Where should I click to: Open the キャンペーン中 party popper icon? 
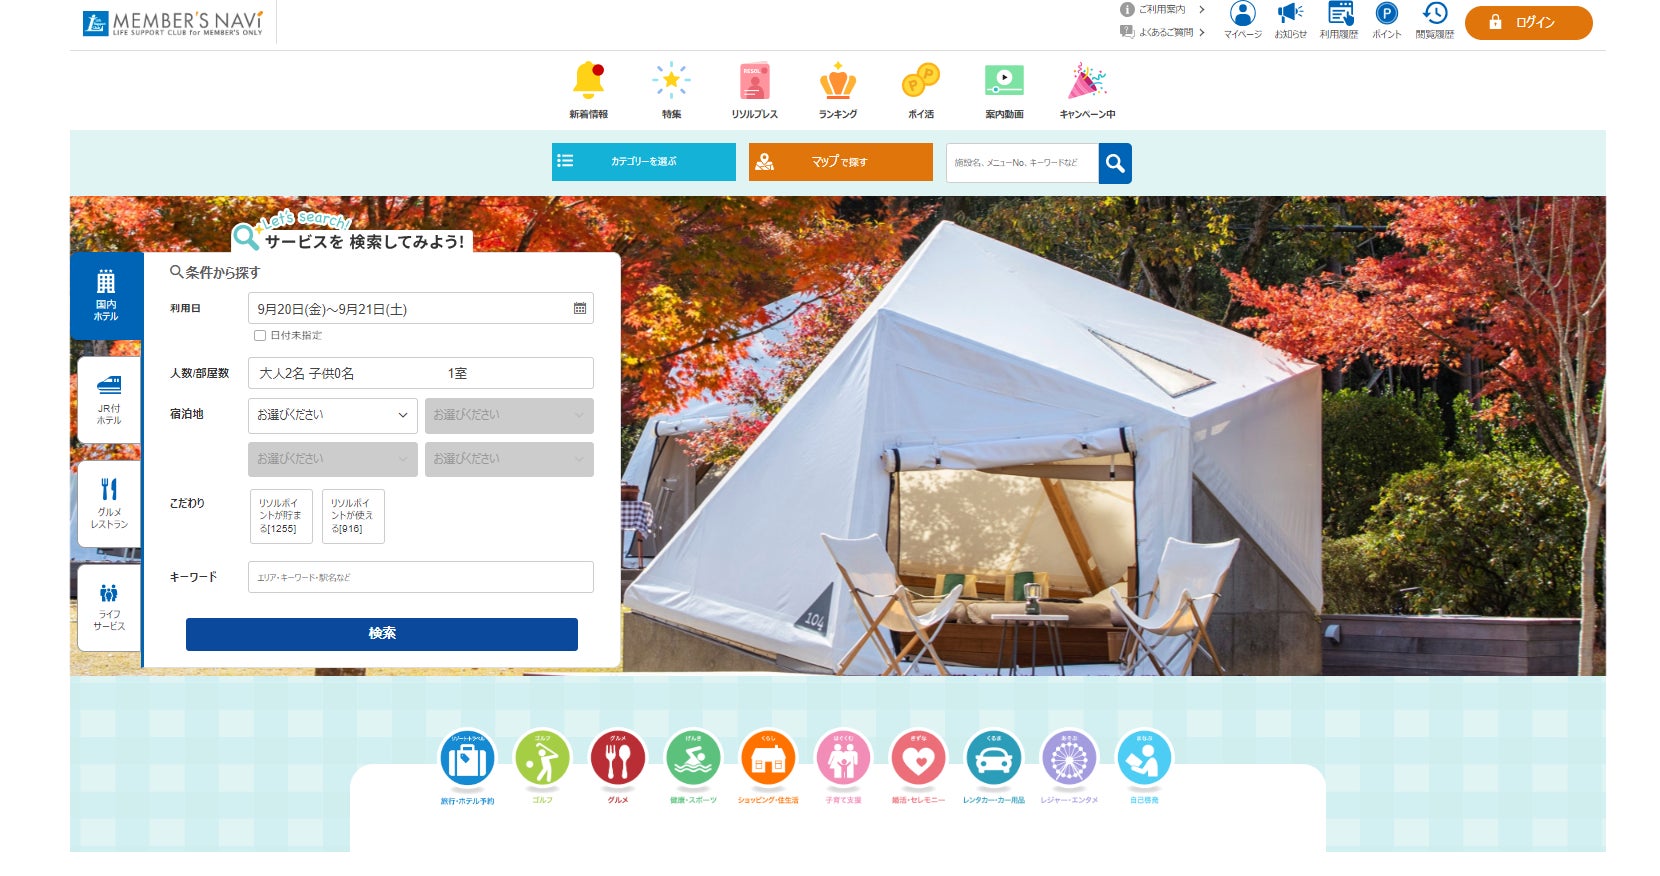pyautogui.click(x=1087, y=81)
